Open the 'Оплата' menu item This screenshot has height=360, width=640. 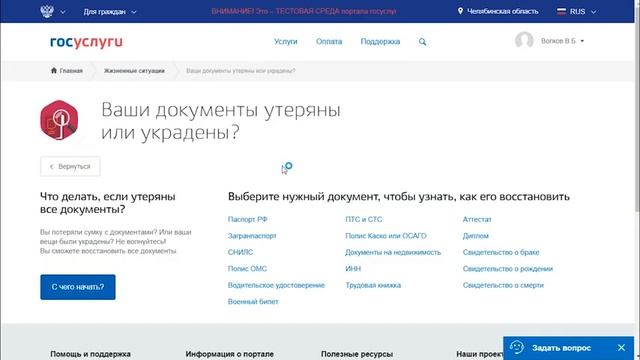pyautogui.click(x=329, y=41)
